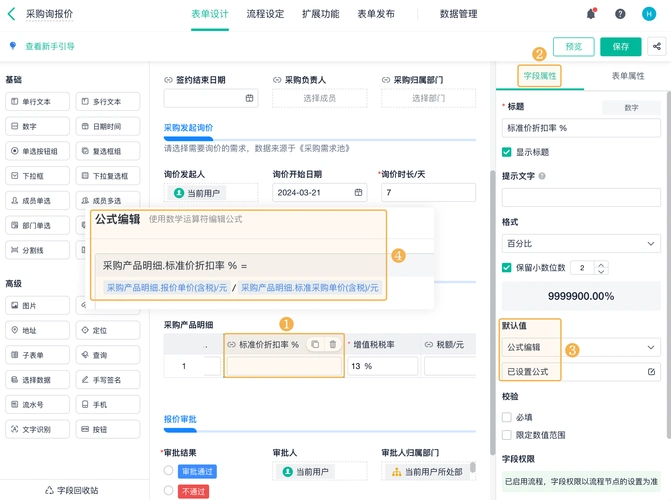Add 成员单选 component
This screenshot has height=500, width=671.
pyautogui.click(x=37, y=200)
